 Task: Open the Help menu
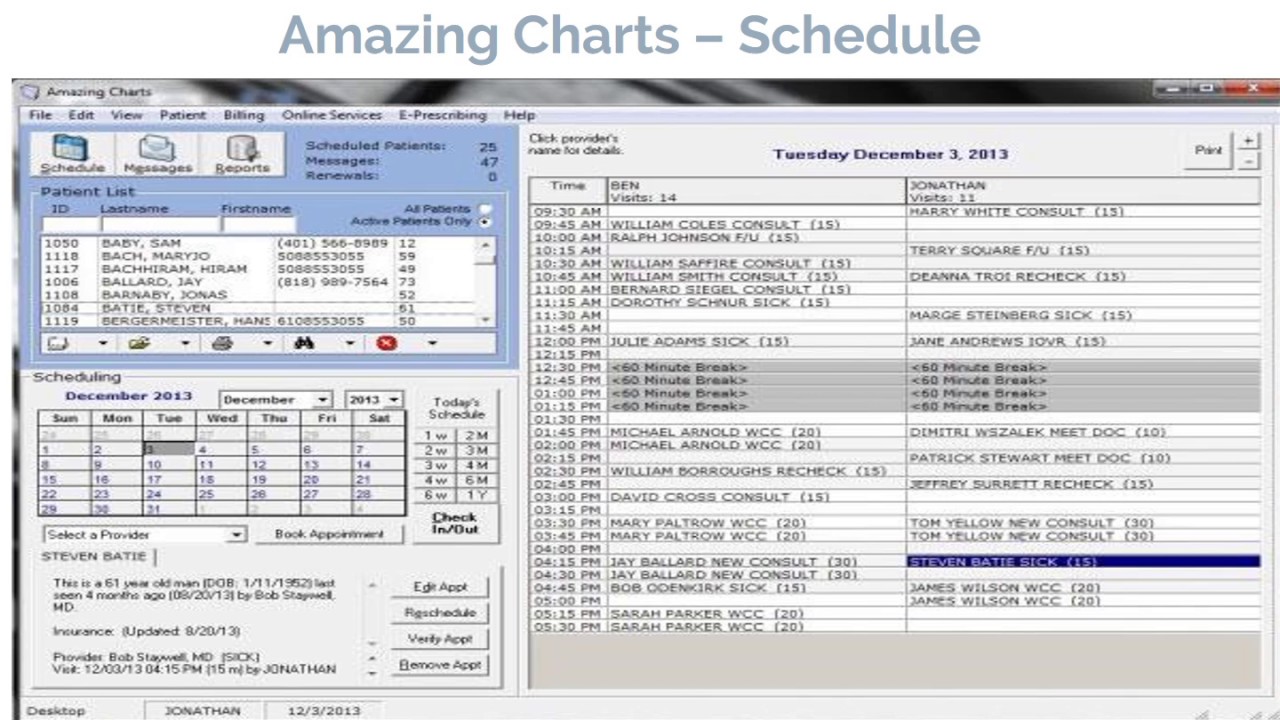tap(519, 115)
